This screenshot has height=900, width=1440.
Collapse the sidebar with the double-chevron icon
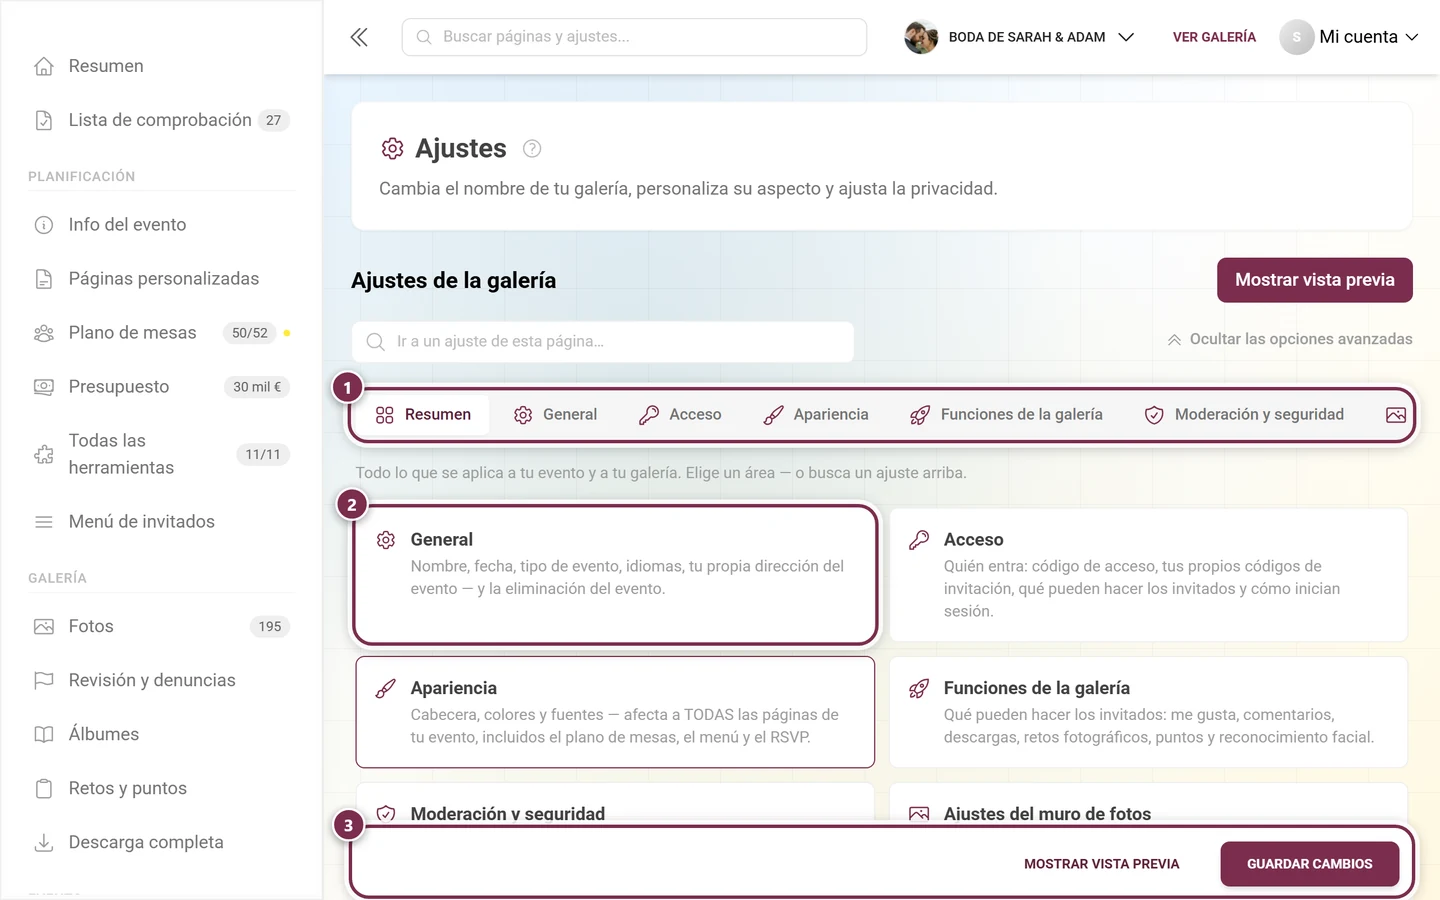pyautogui.click(x=359, y=37)
